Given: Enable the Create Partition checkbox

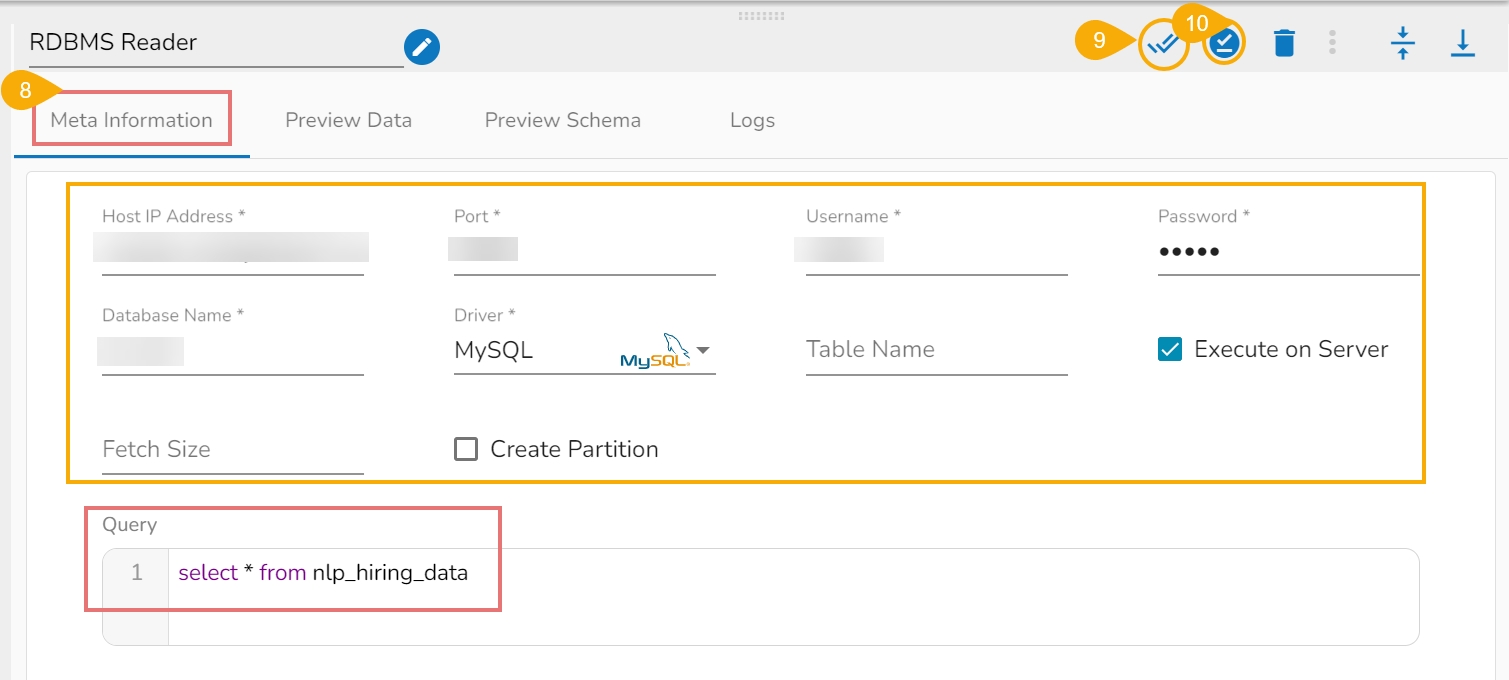Looking at the screenshot, I should pos(466,449).
